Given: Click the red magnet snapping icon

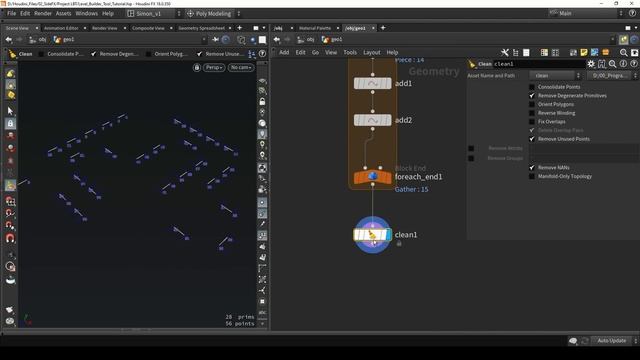Looking at the screenshot, I should [x=11, y=238].
